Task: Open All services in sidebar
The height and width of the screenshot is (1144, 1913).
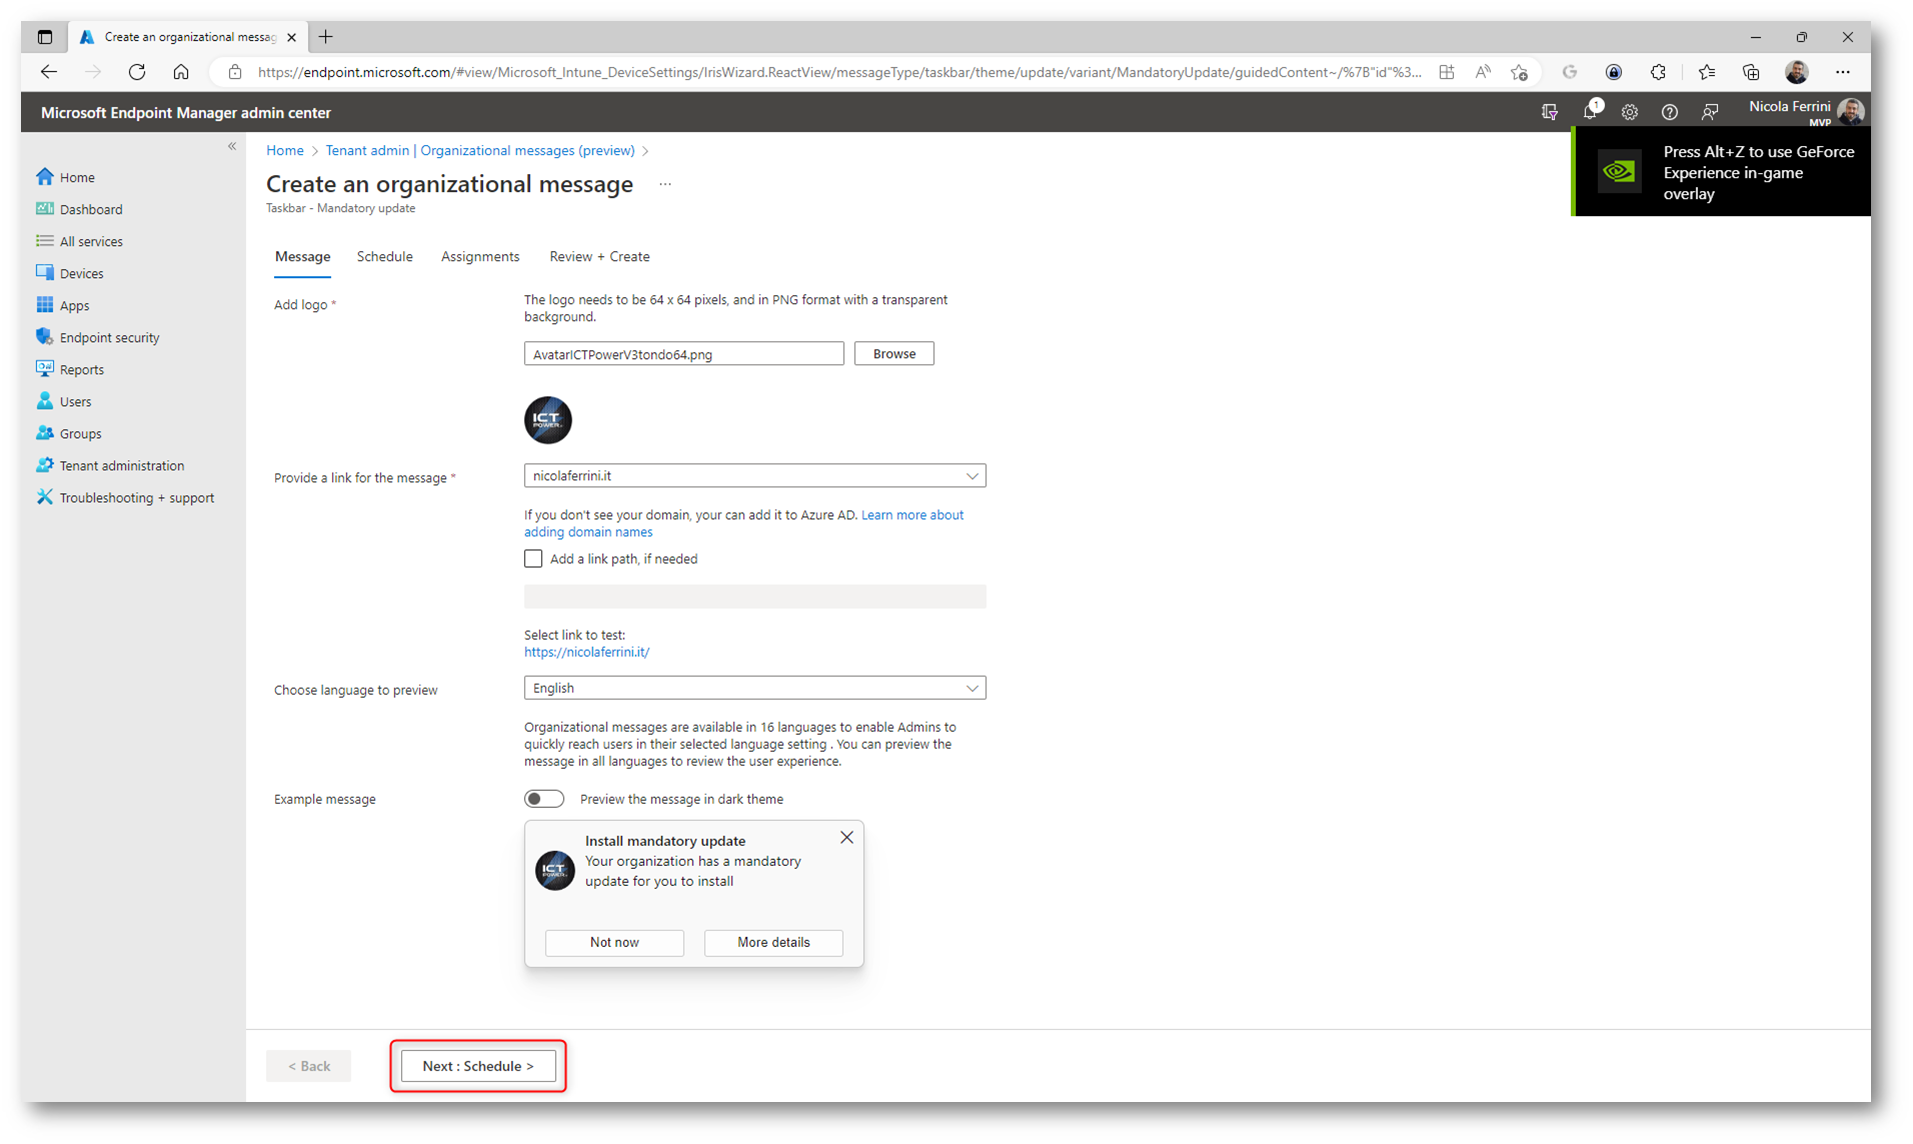Action: [80, 241]
